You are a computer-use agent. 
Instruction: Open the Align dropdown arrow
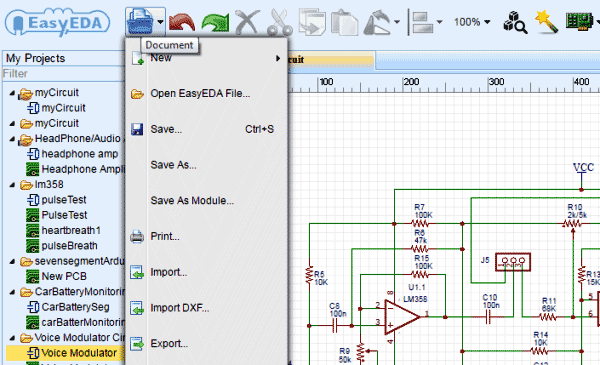pos(440,22)
